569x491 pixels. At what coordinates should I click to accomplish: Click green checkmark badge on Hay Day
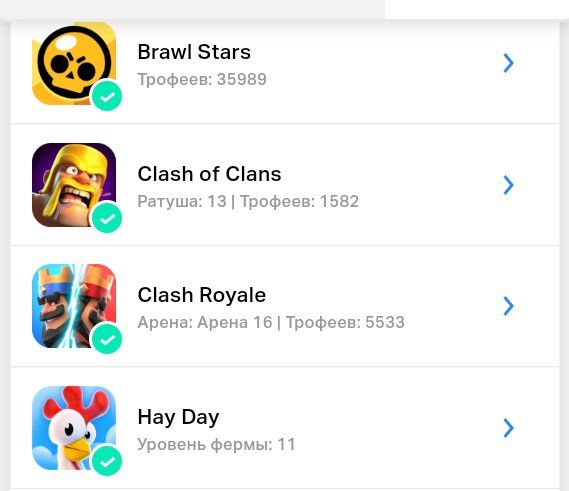point(107,461)
